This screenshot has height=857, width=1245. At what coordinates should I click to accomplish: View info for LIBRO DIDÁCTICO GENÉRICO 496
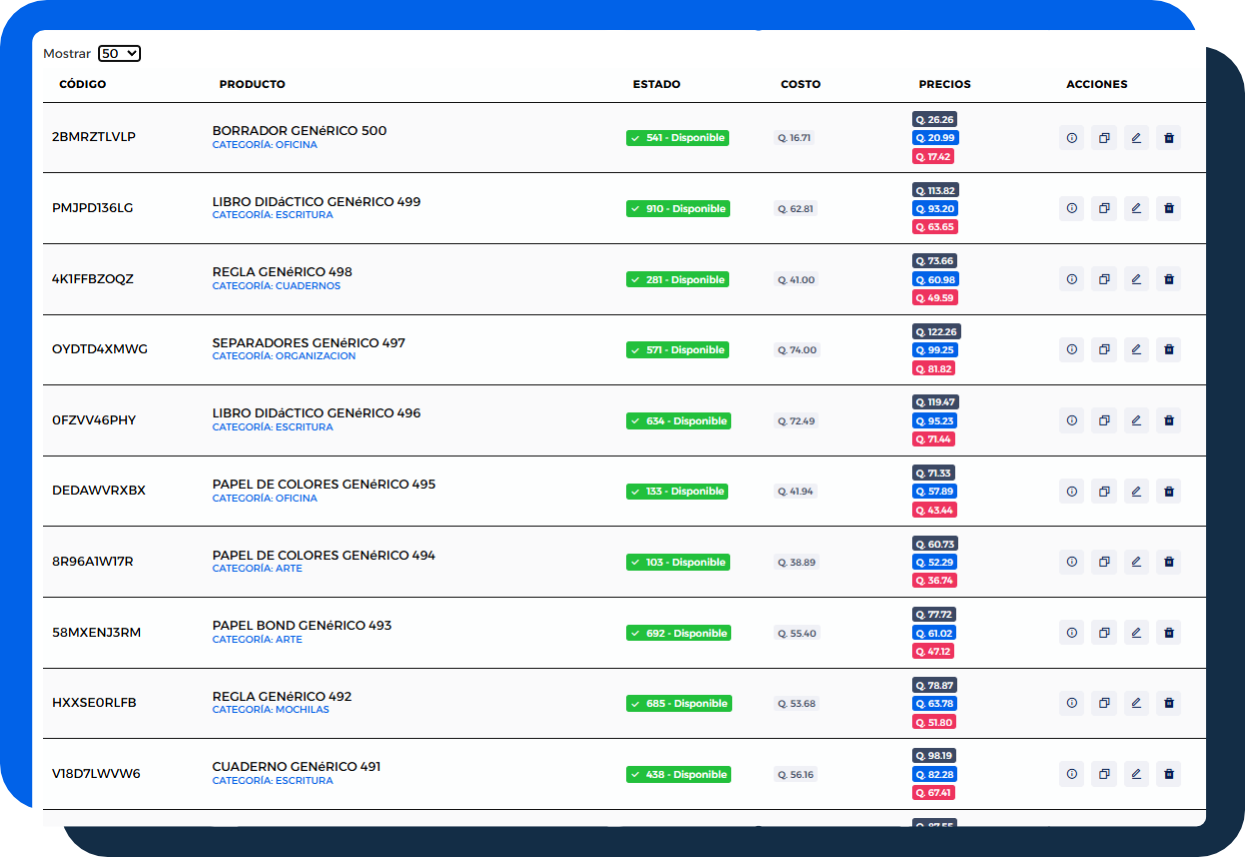tap(1072, 420)
